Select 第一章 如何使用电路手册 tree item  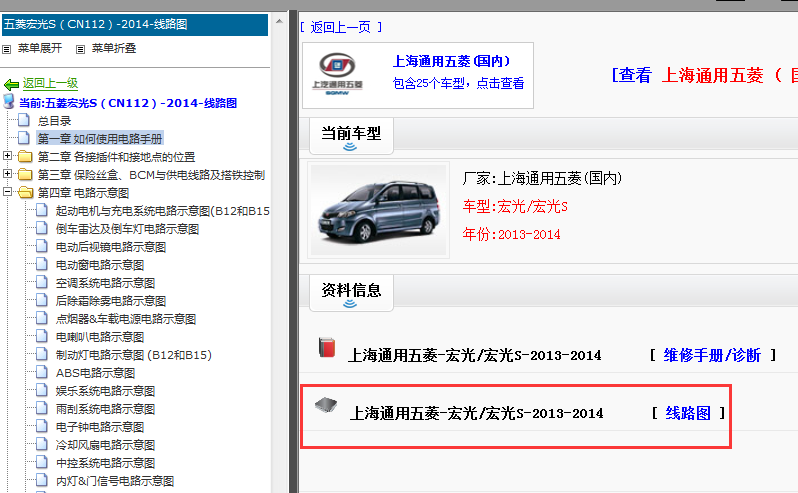(100, 138)
